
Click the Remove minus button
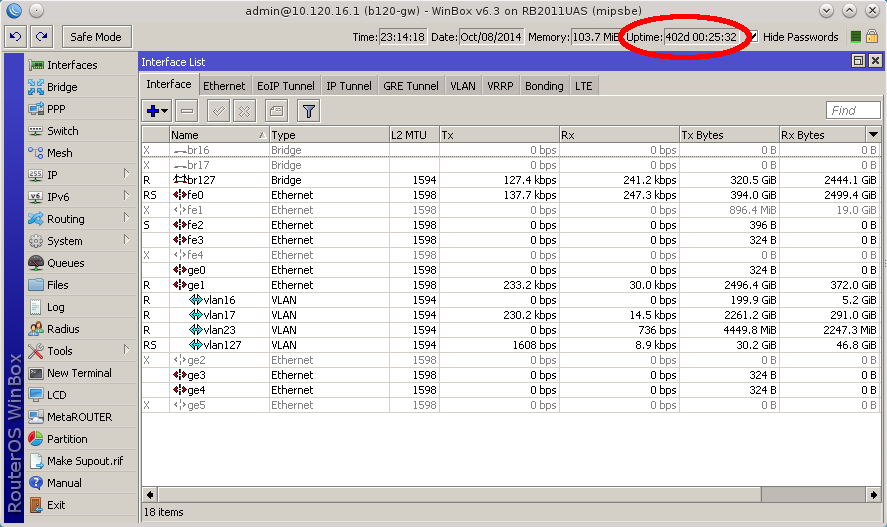(x=187, y=111)
